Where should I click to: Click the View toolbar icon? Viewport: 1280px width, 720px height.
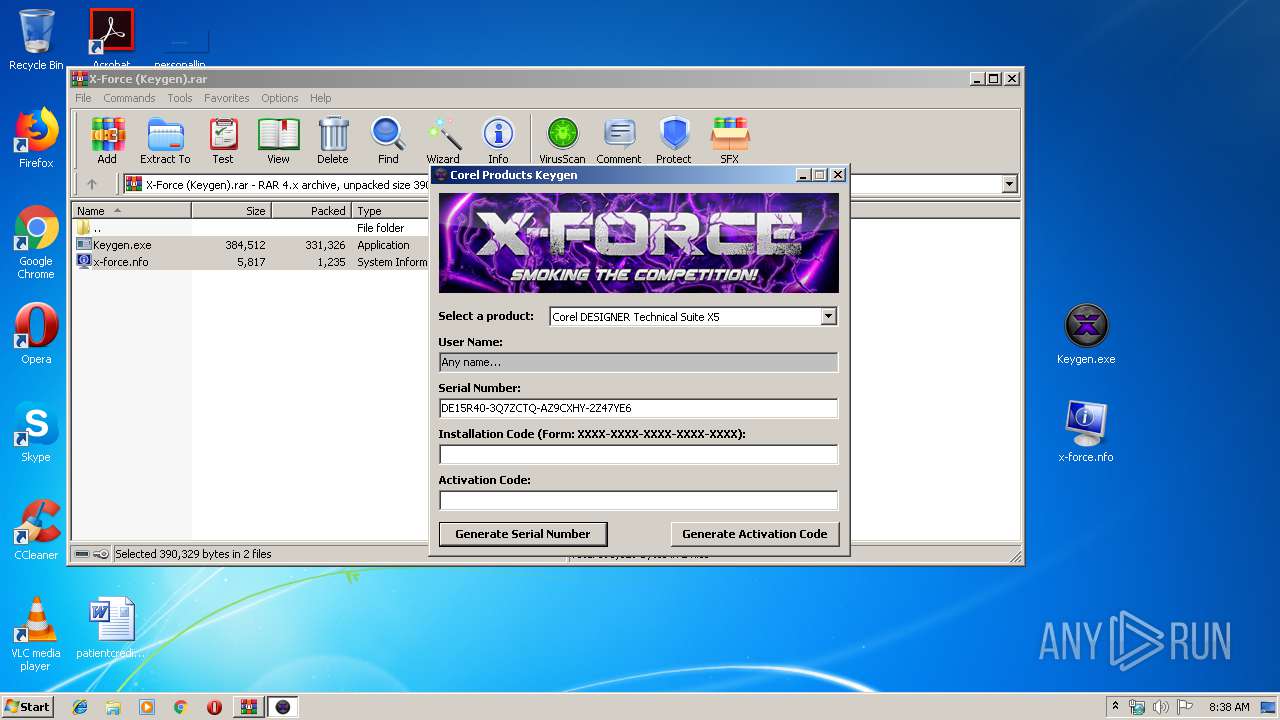pos(278,140)
